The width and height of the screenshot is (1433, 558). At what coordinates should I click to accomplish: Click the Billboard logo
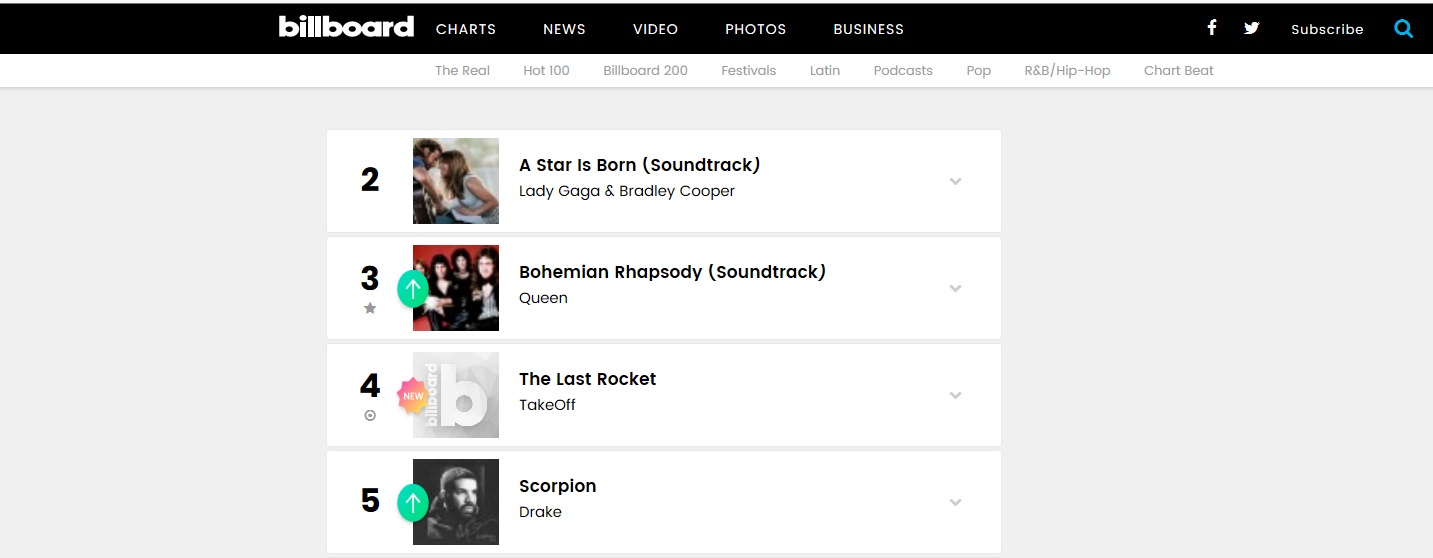point(346,27)
